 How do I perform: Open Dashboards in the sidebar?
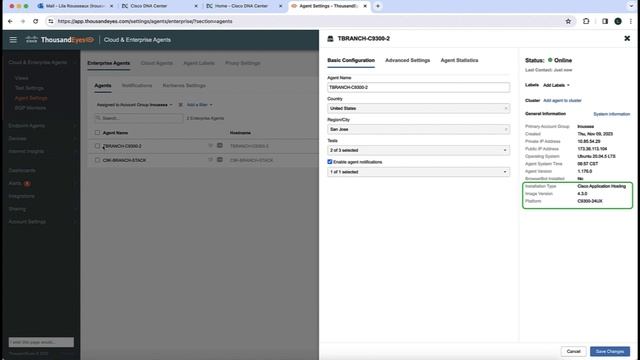pyautogui.click(x=22, y=170)
